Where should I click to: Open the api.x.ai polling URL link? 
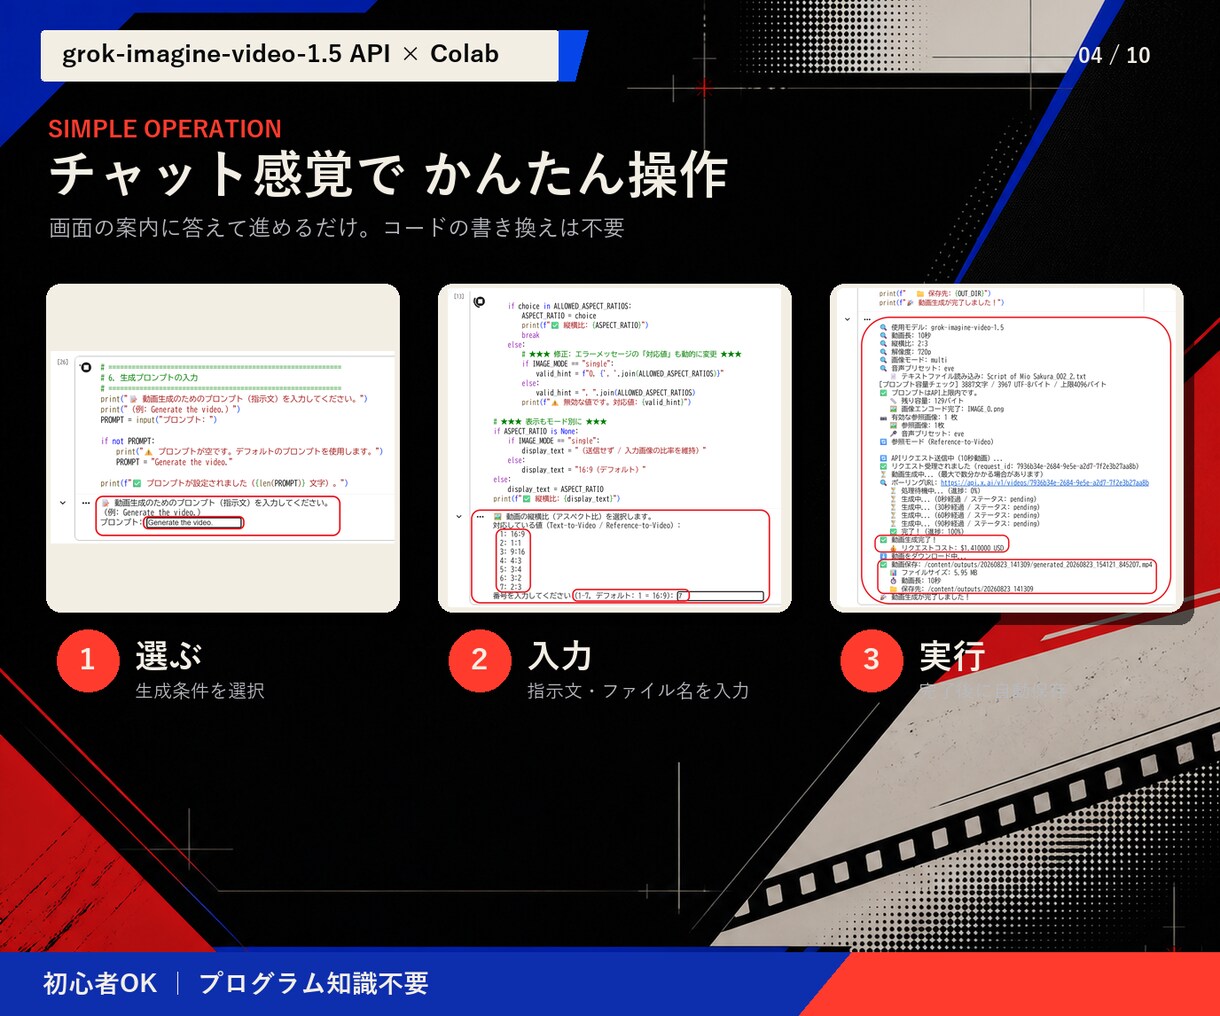click(x=1044, y=483)
